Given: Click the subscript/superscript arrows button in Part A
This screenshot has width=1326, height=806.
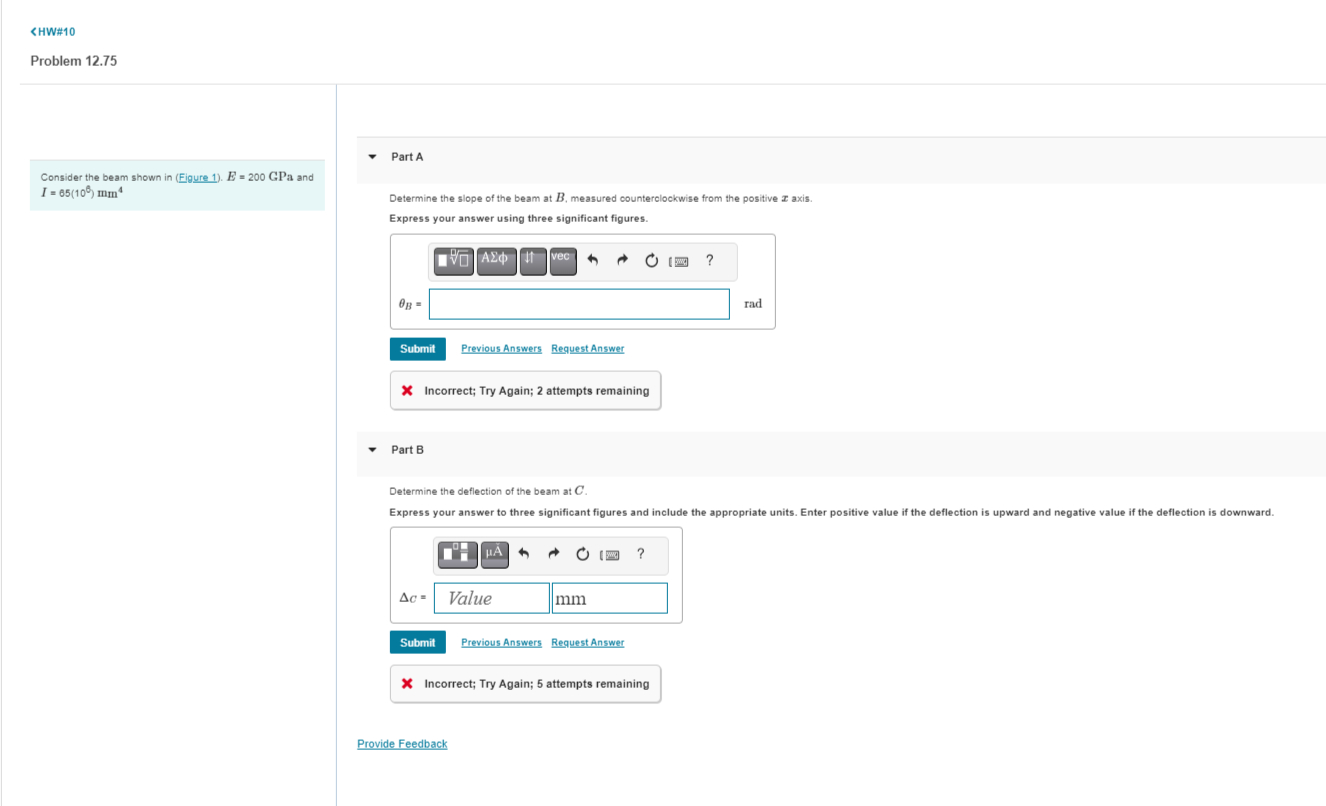Looking at the screenshot, I should click(533, 261).
